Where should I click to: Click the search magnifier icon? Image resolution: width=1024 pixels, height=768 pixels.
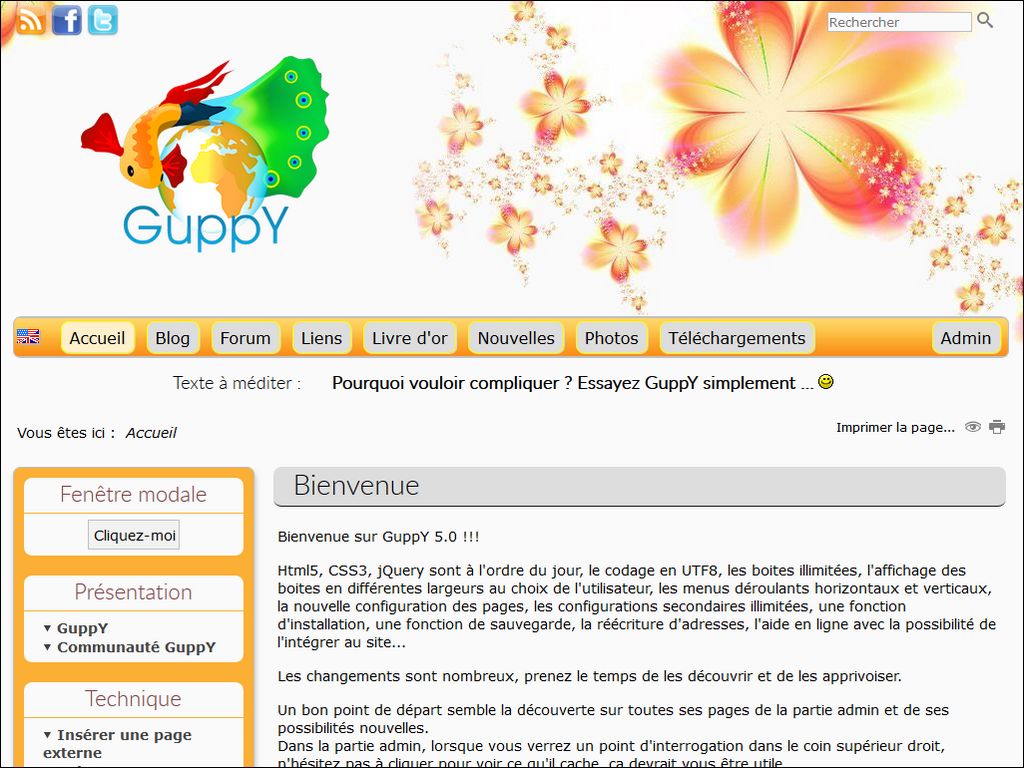pyautogui.click(x=985, y=21)
